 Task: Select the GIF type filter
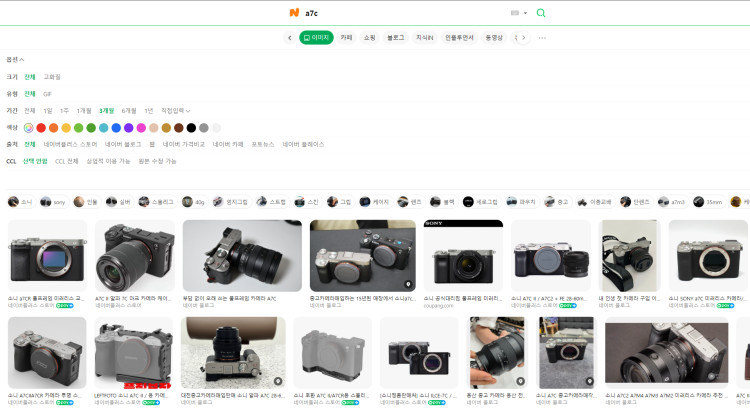[47, 93]
